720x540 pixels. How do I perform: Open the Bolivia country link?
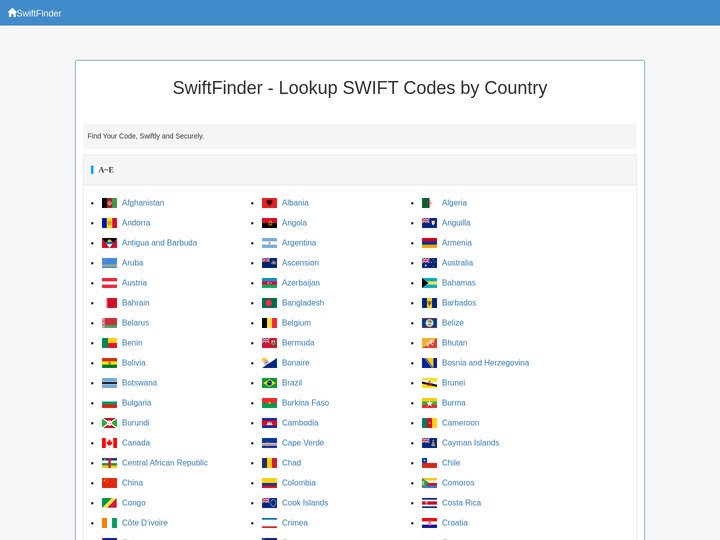point(134,363)
